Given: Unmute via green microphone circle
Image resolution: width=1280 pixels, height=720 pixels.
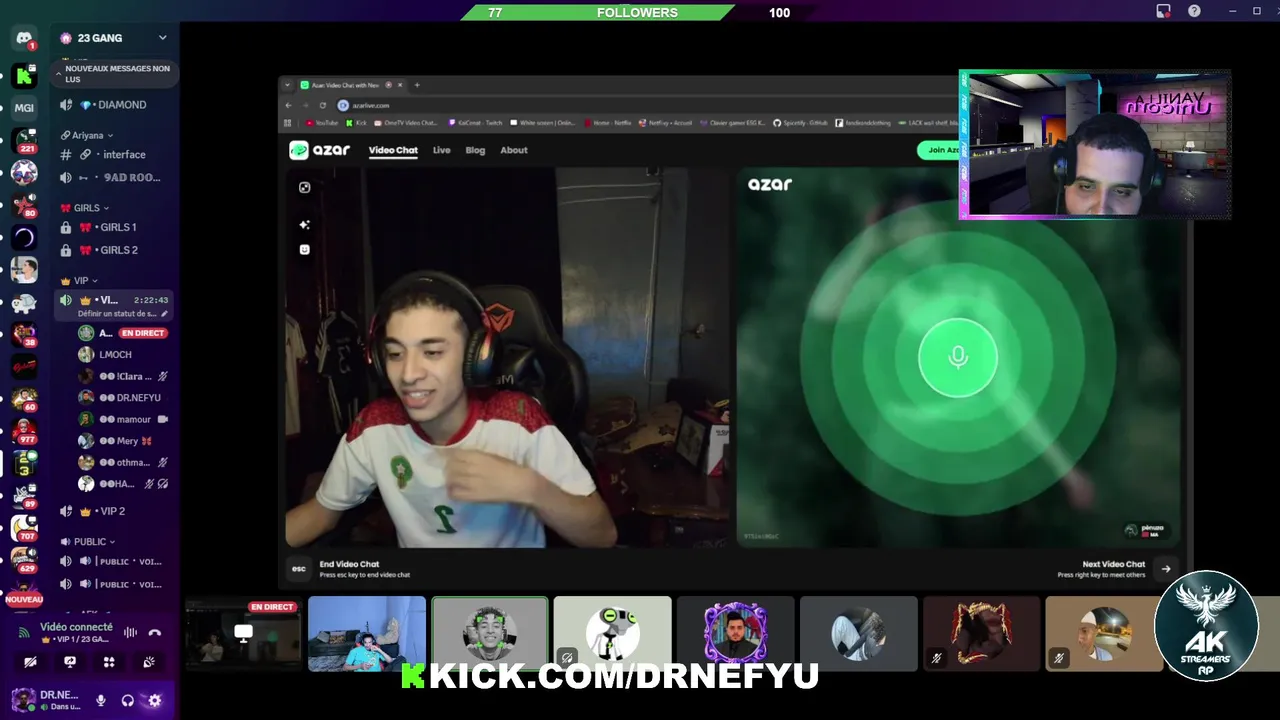Looking at the screenshot, I should coord(958,358).
